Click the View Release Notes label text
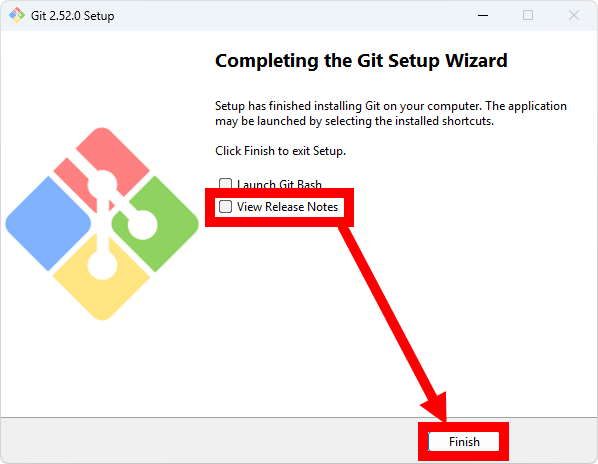This screenshot has width=598, height=464. coord(287,207)
